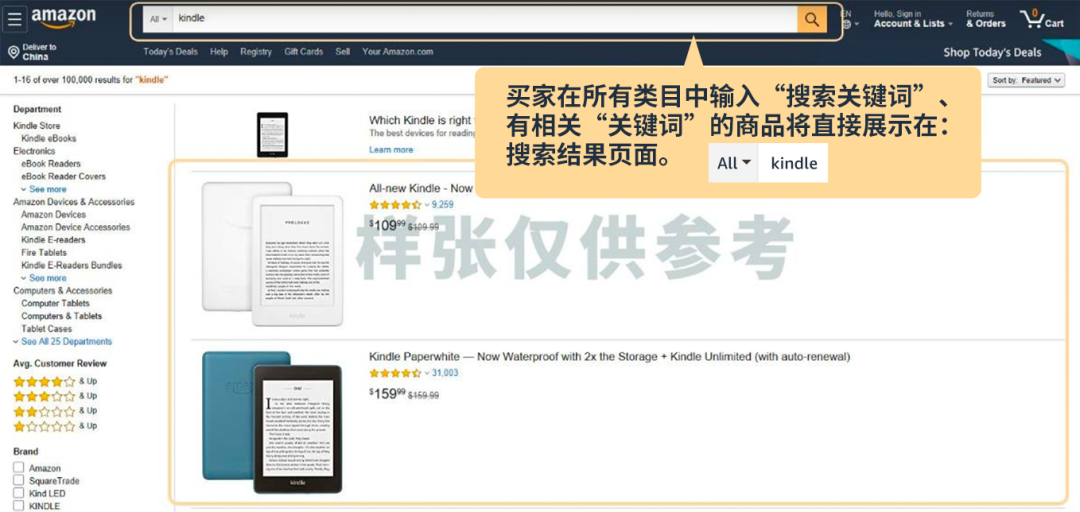Select eBook Reader Covers category
The width and height of the screenshot is (1080, 512).
(x=63, y=176)
